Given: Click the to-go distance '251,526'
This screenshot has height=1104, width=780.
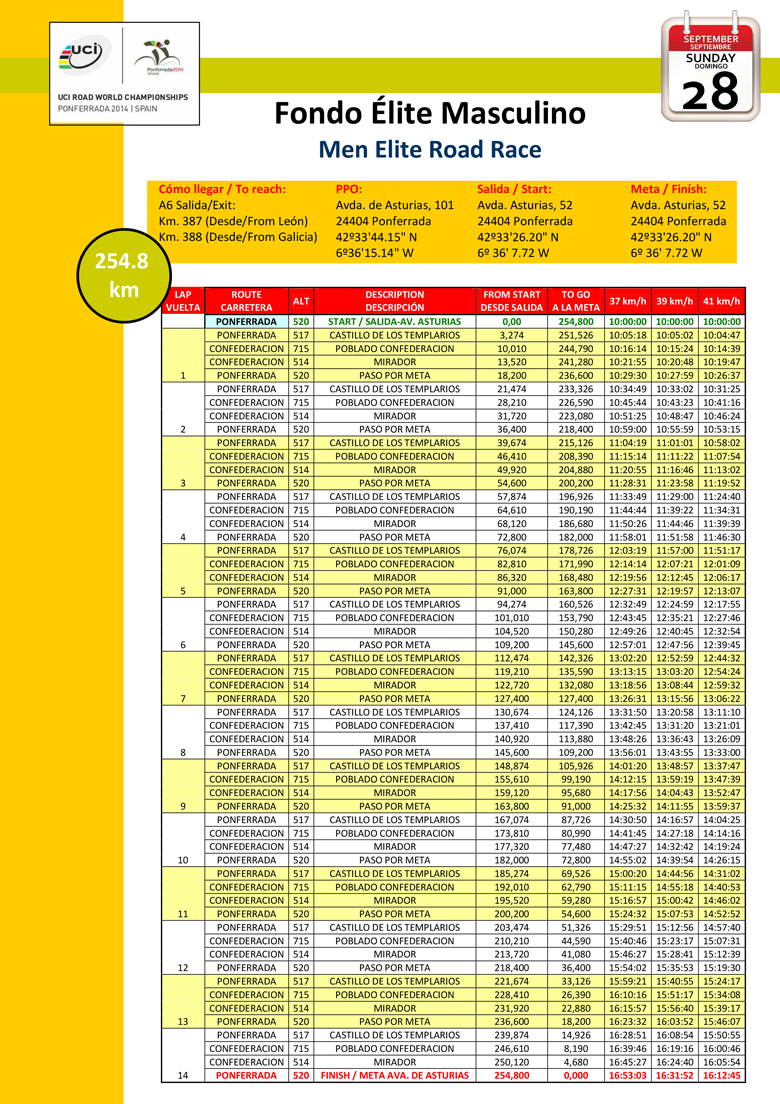Looking at the screenshot, I should (x=576, y=335).
